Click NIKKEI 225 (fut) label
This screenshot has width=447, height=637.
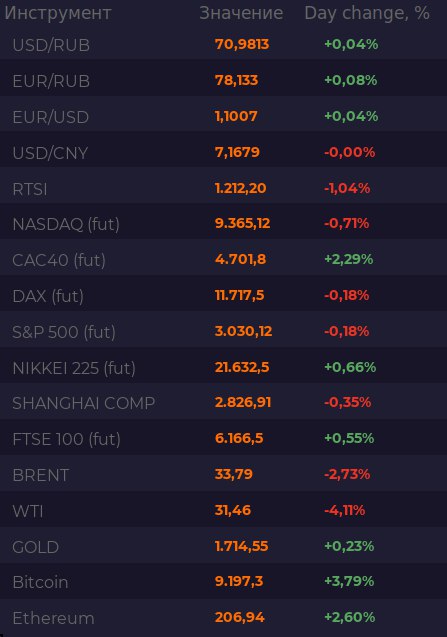[74, 368]
